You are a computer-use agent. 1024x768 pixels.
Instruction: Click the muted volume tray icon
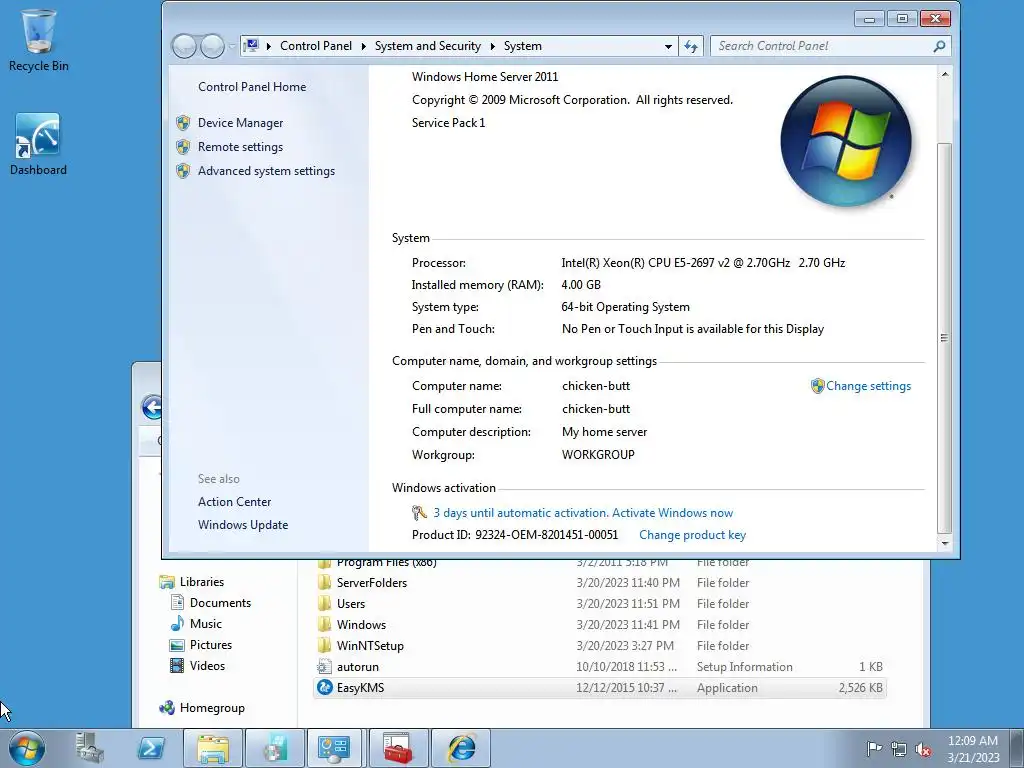point(923,749)
